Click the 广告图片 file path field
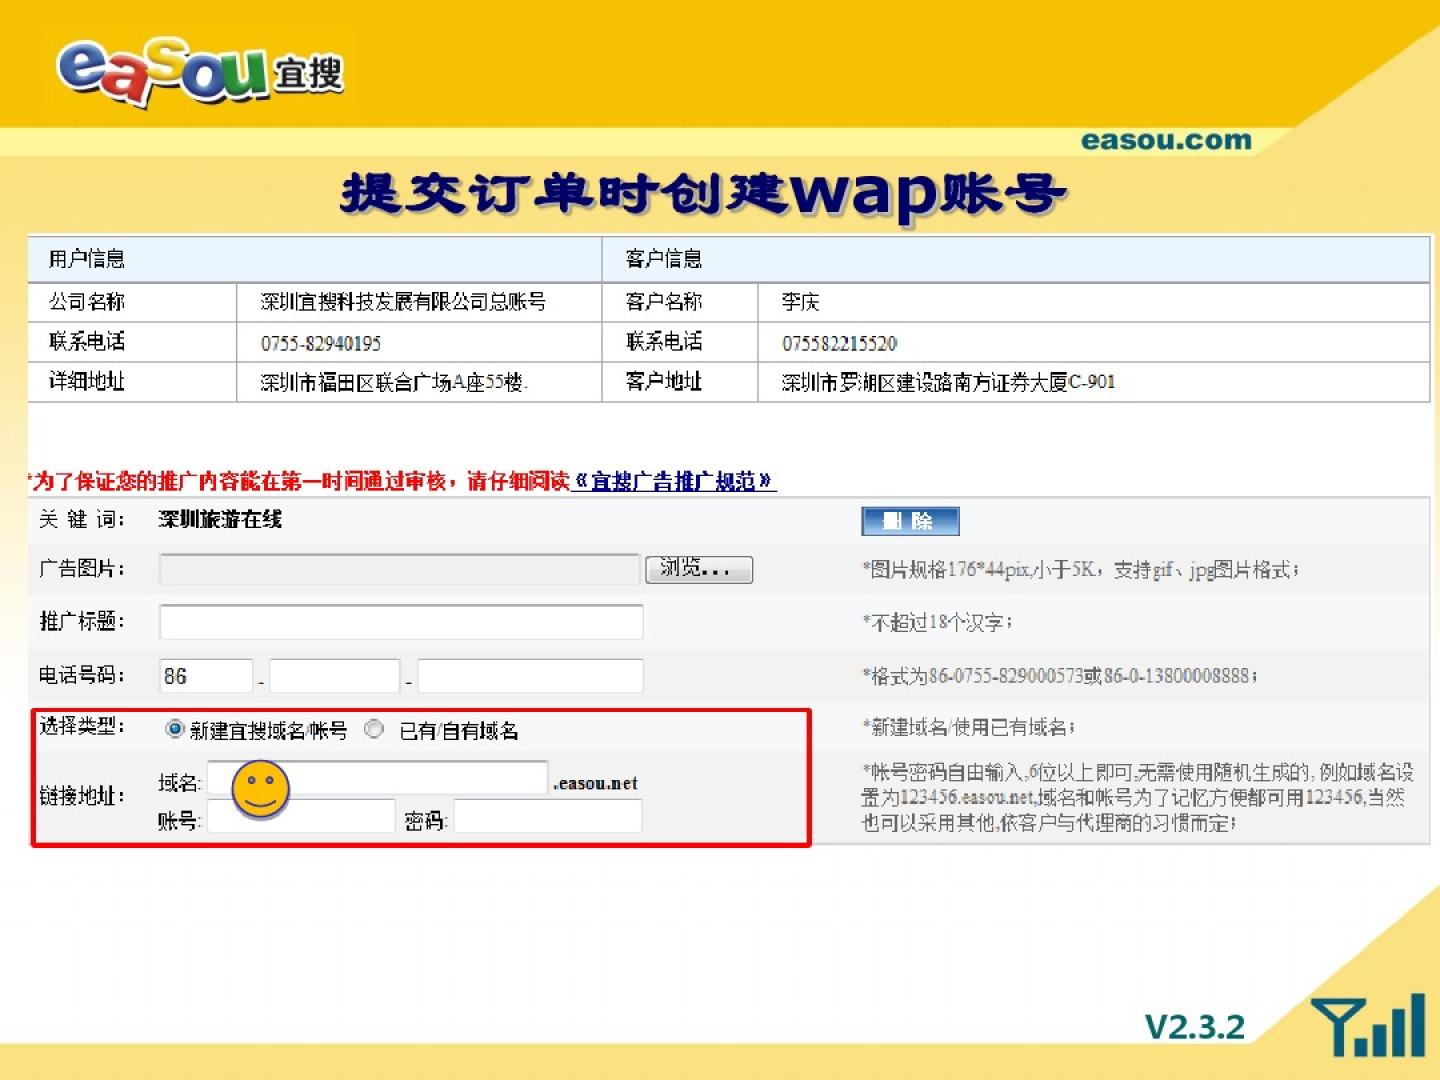The image size is (1440, 1080). click(399, 569)
